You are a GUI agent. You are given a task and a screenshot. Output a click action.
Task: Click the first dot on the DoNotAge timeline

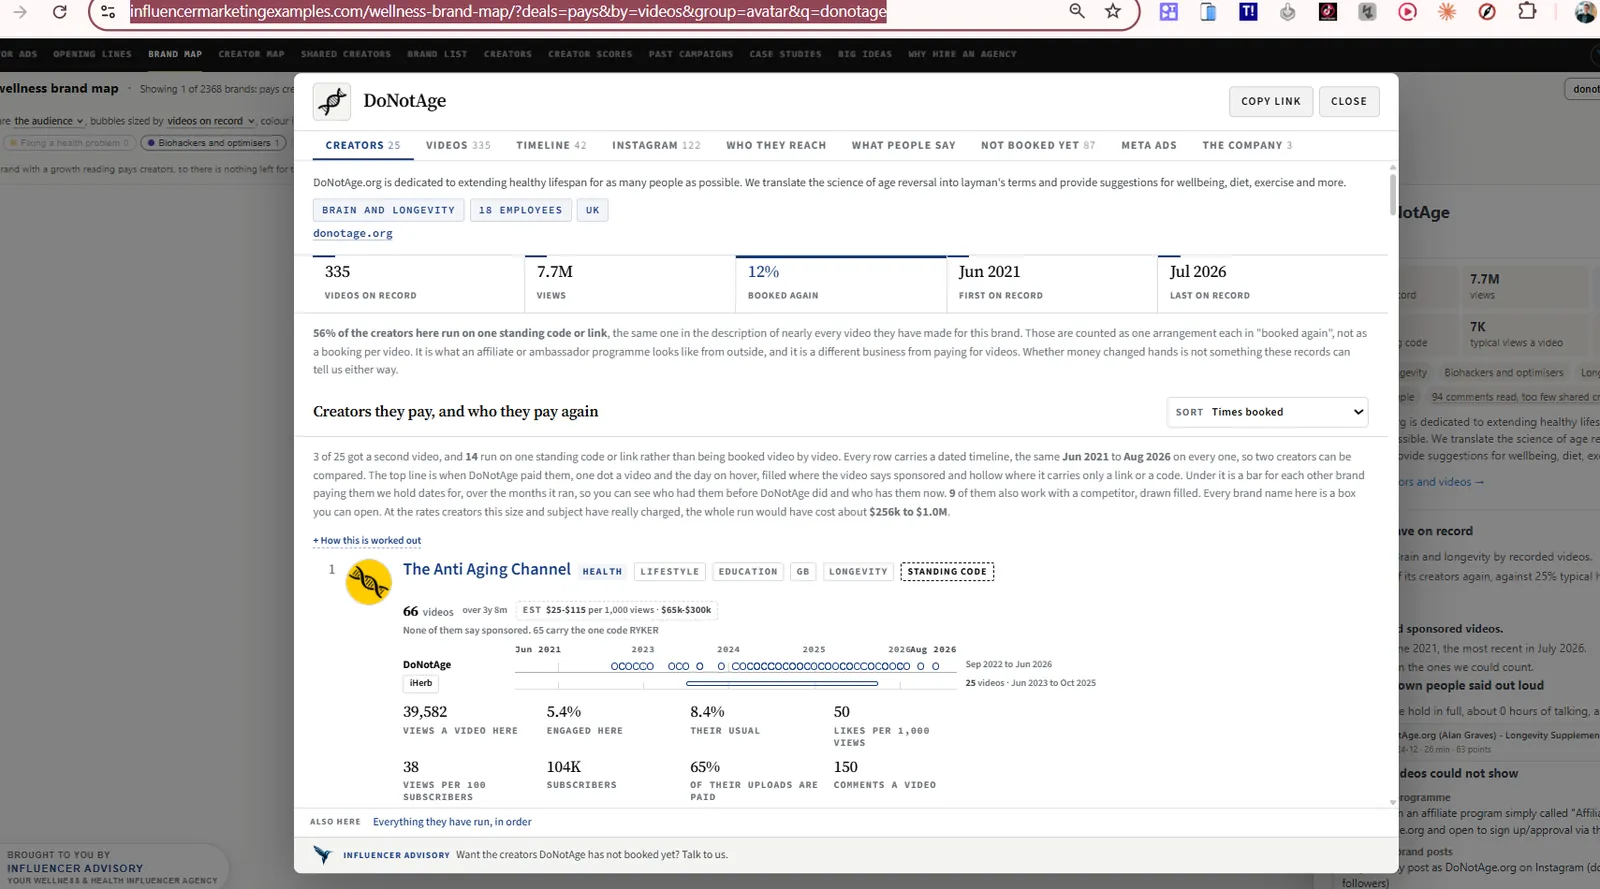coord(615,666)
